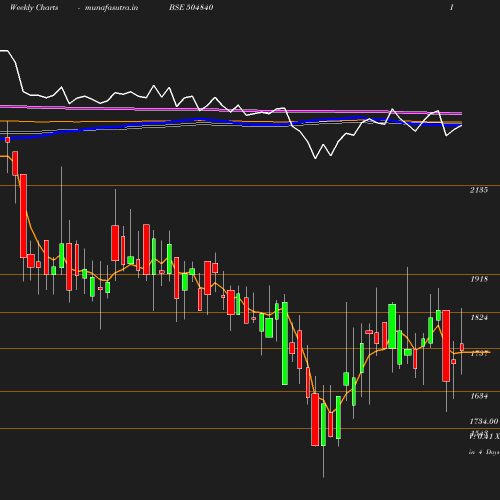
Task: Click the 'BSE 504840' symbol label
Action: click(x=191, y=7)
